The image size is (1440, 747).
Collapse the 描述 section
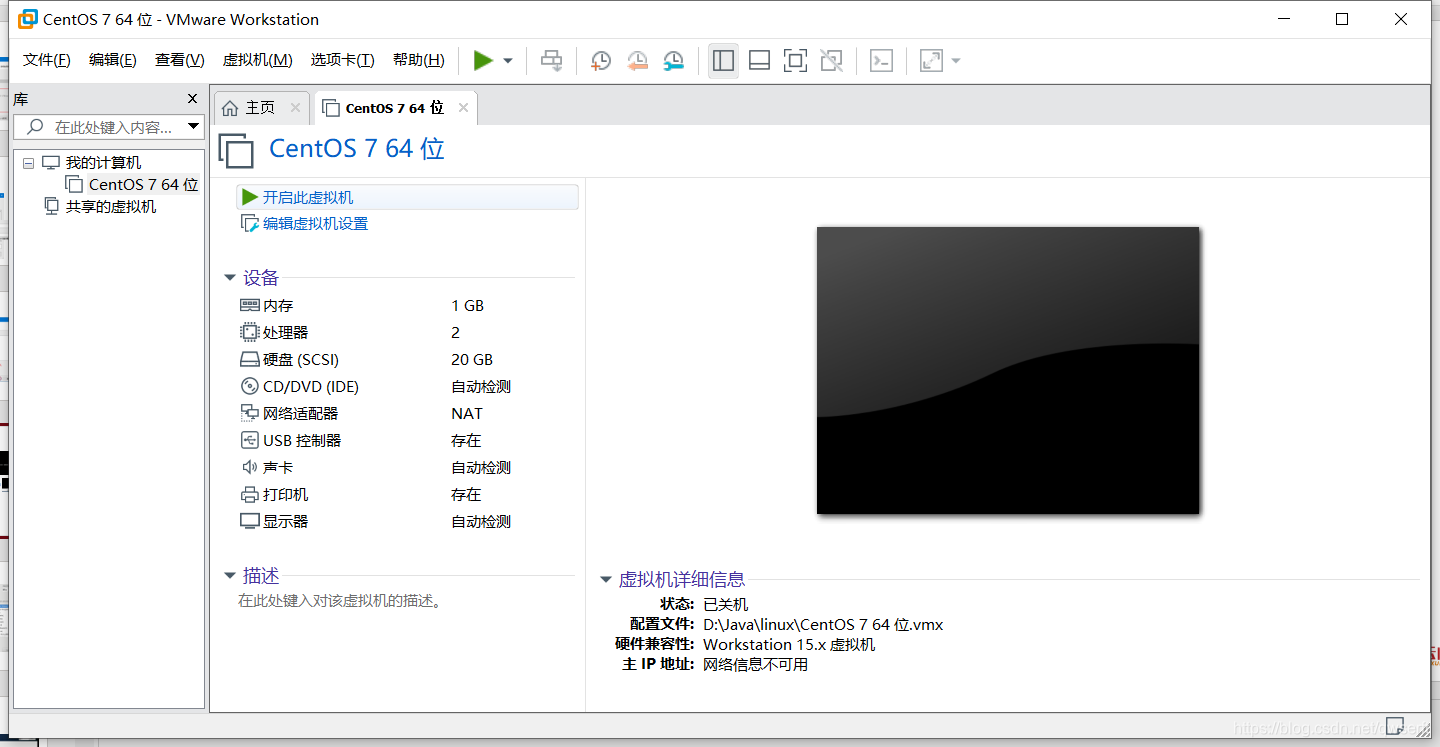(230, 576)
